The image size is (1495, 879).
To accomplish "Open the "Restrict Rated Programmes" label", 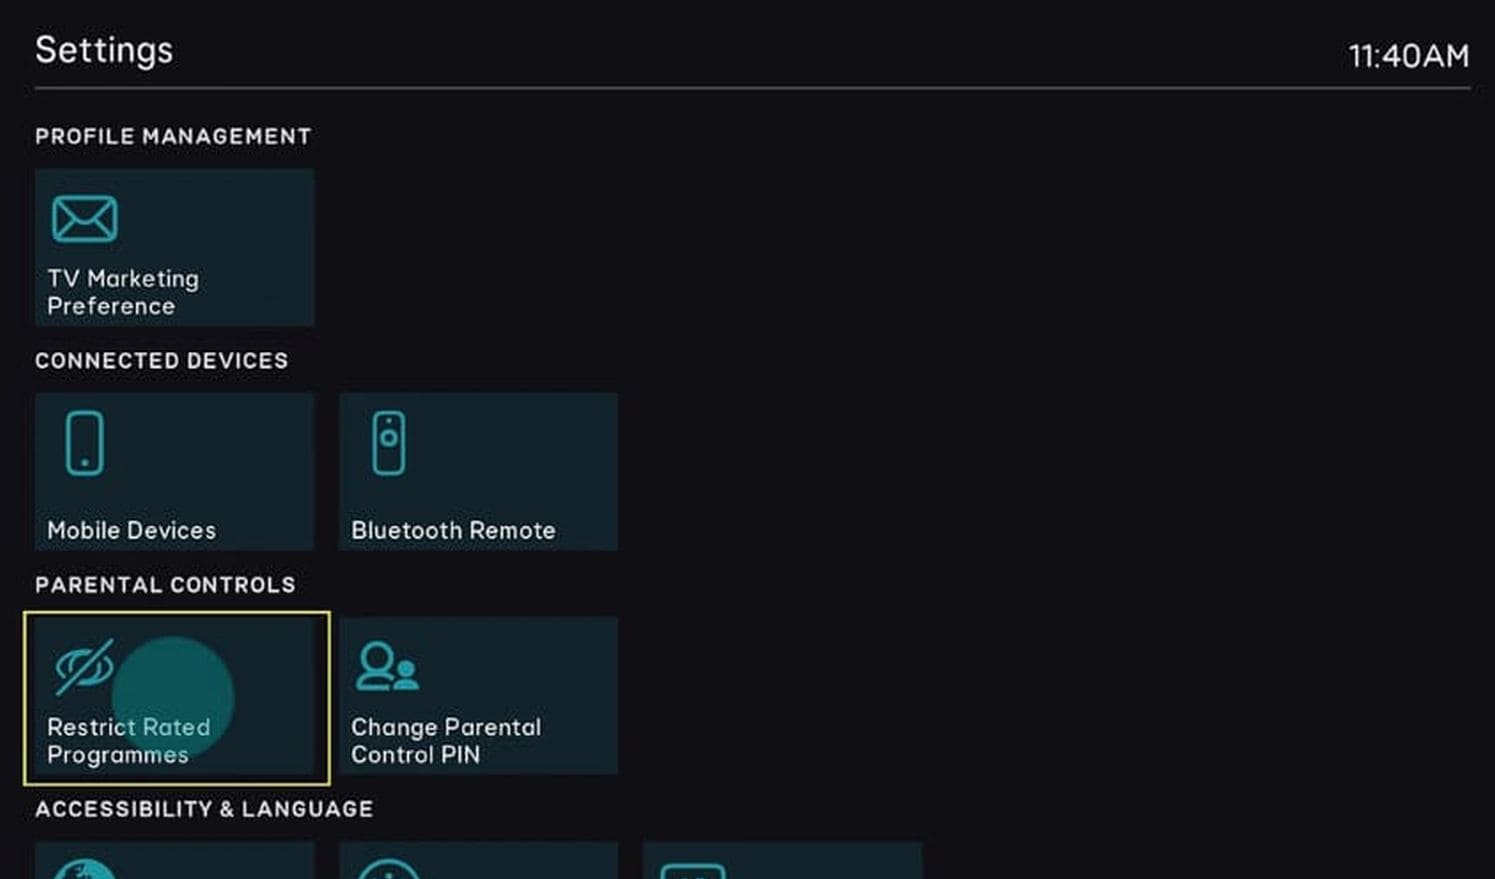I will tap(129, 741).
